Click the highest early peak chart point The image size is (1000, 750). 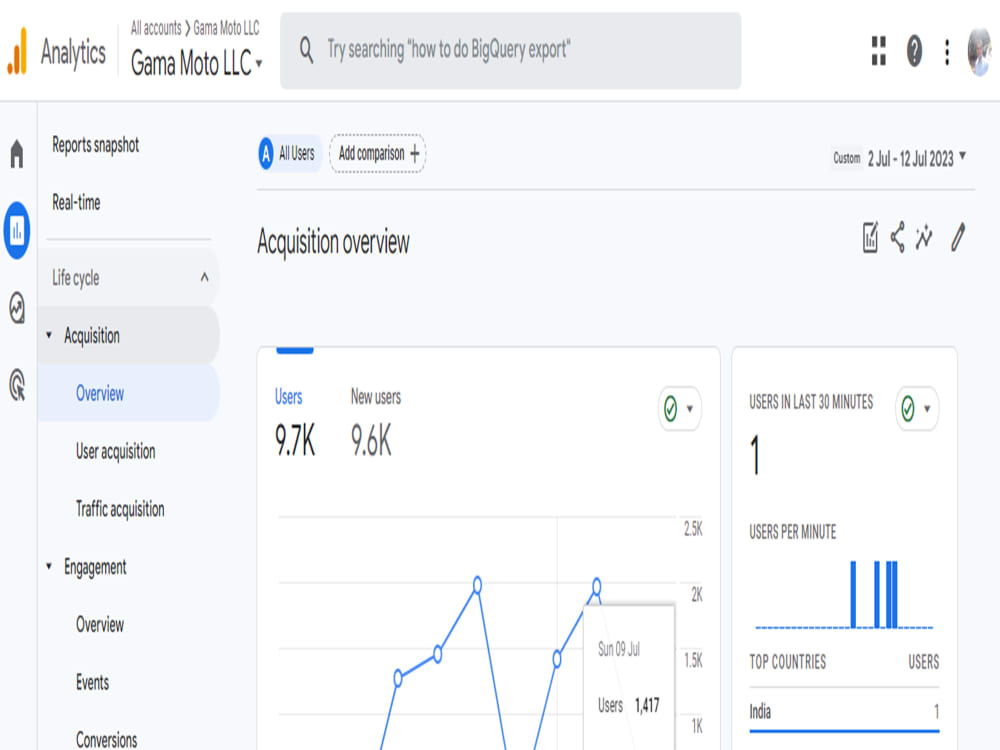click(x=477, y=584)
